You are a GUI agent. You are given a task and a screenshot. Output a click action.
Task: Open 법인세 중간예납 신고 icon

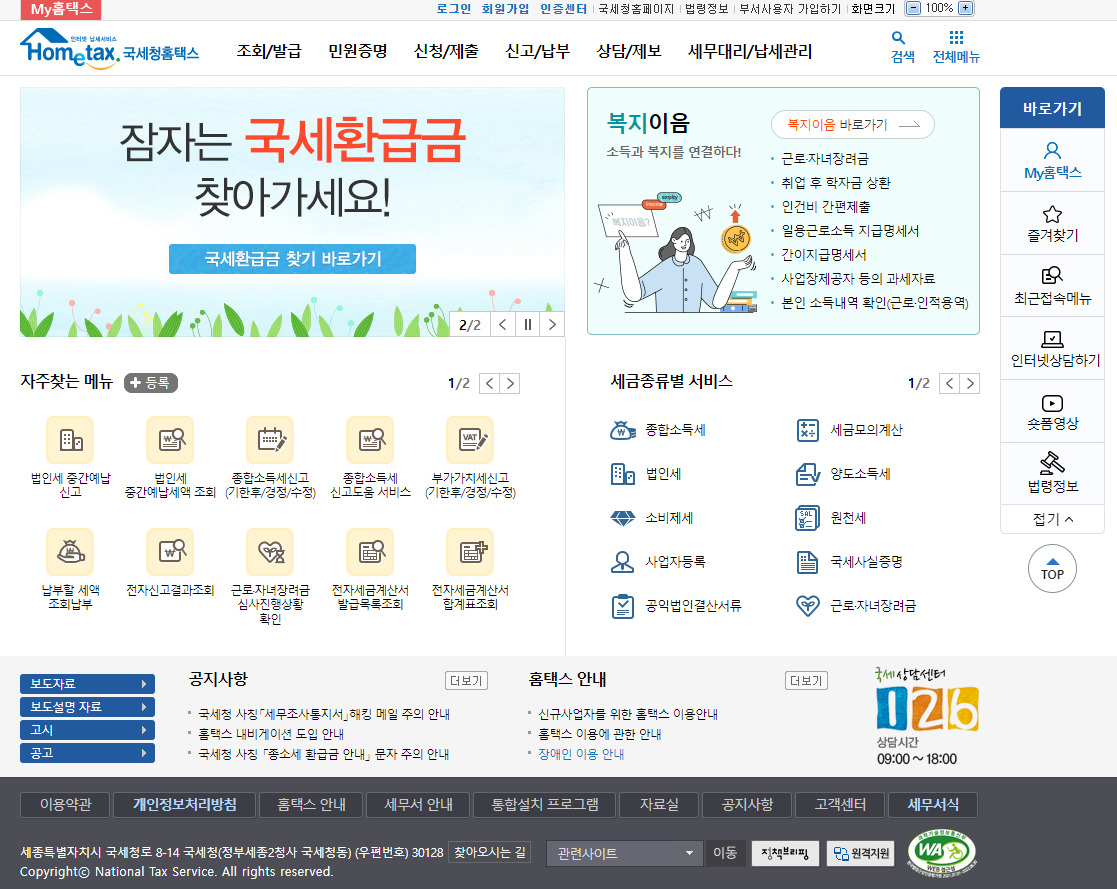(x=71, y=440)
